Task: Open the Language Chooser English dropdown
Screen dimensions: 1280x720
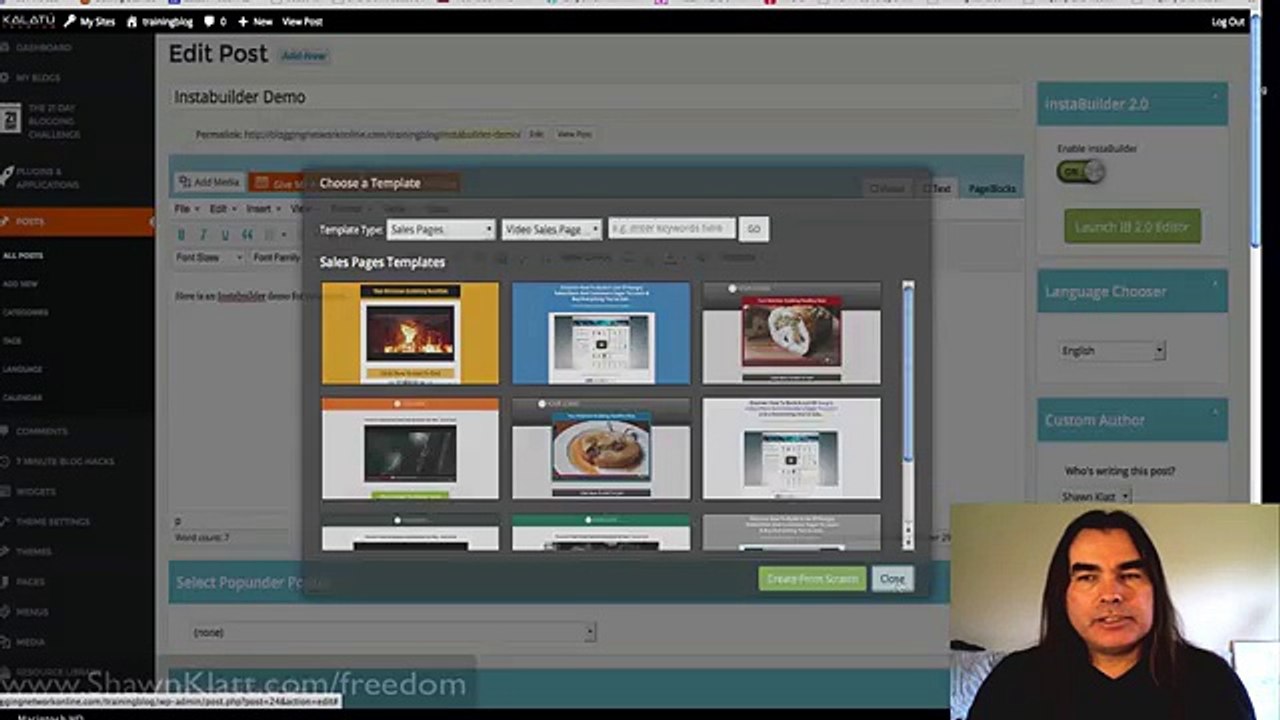Action: click(x=1113, y=351)
